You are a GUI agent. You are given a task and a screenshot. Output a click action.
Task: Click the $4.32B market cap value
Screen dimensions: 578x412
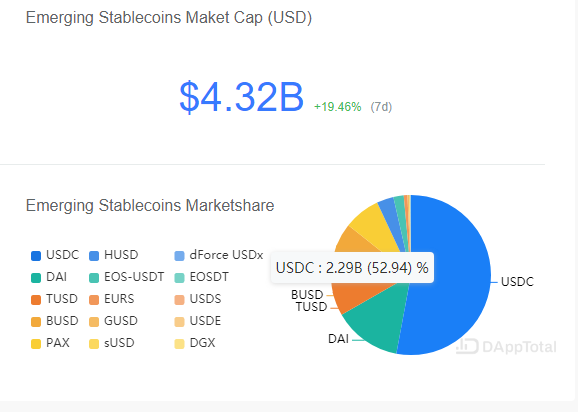[241, 97]
